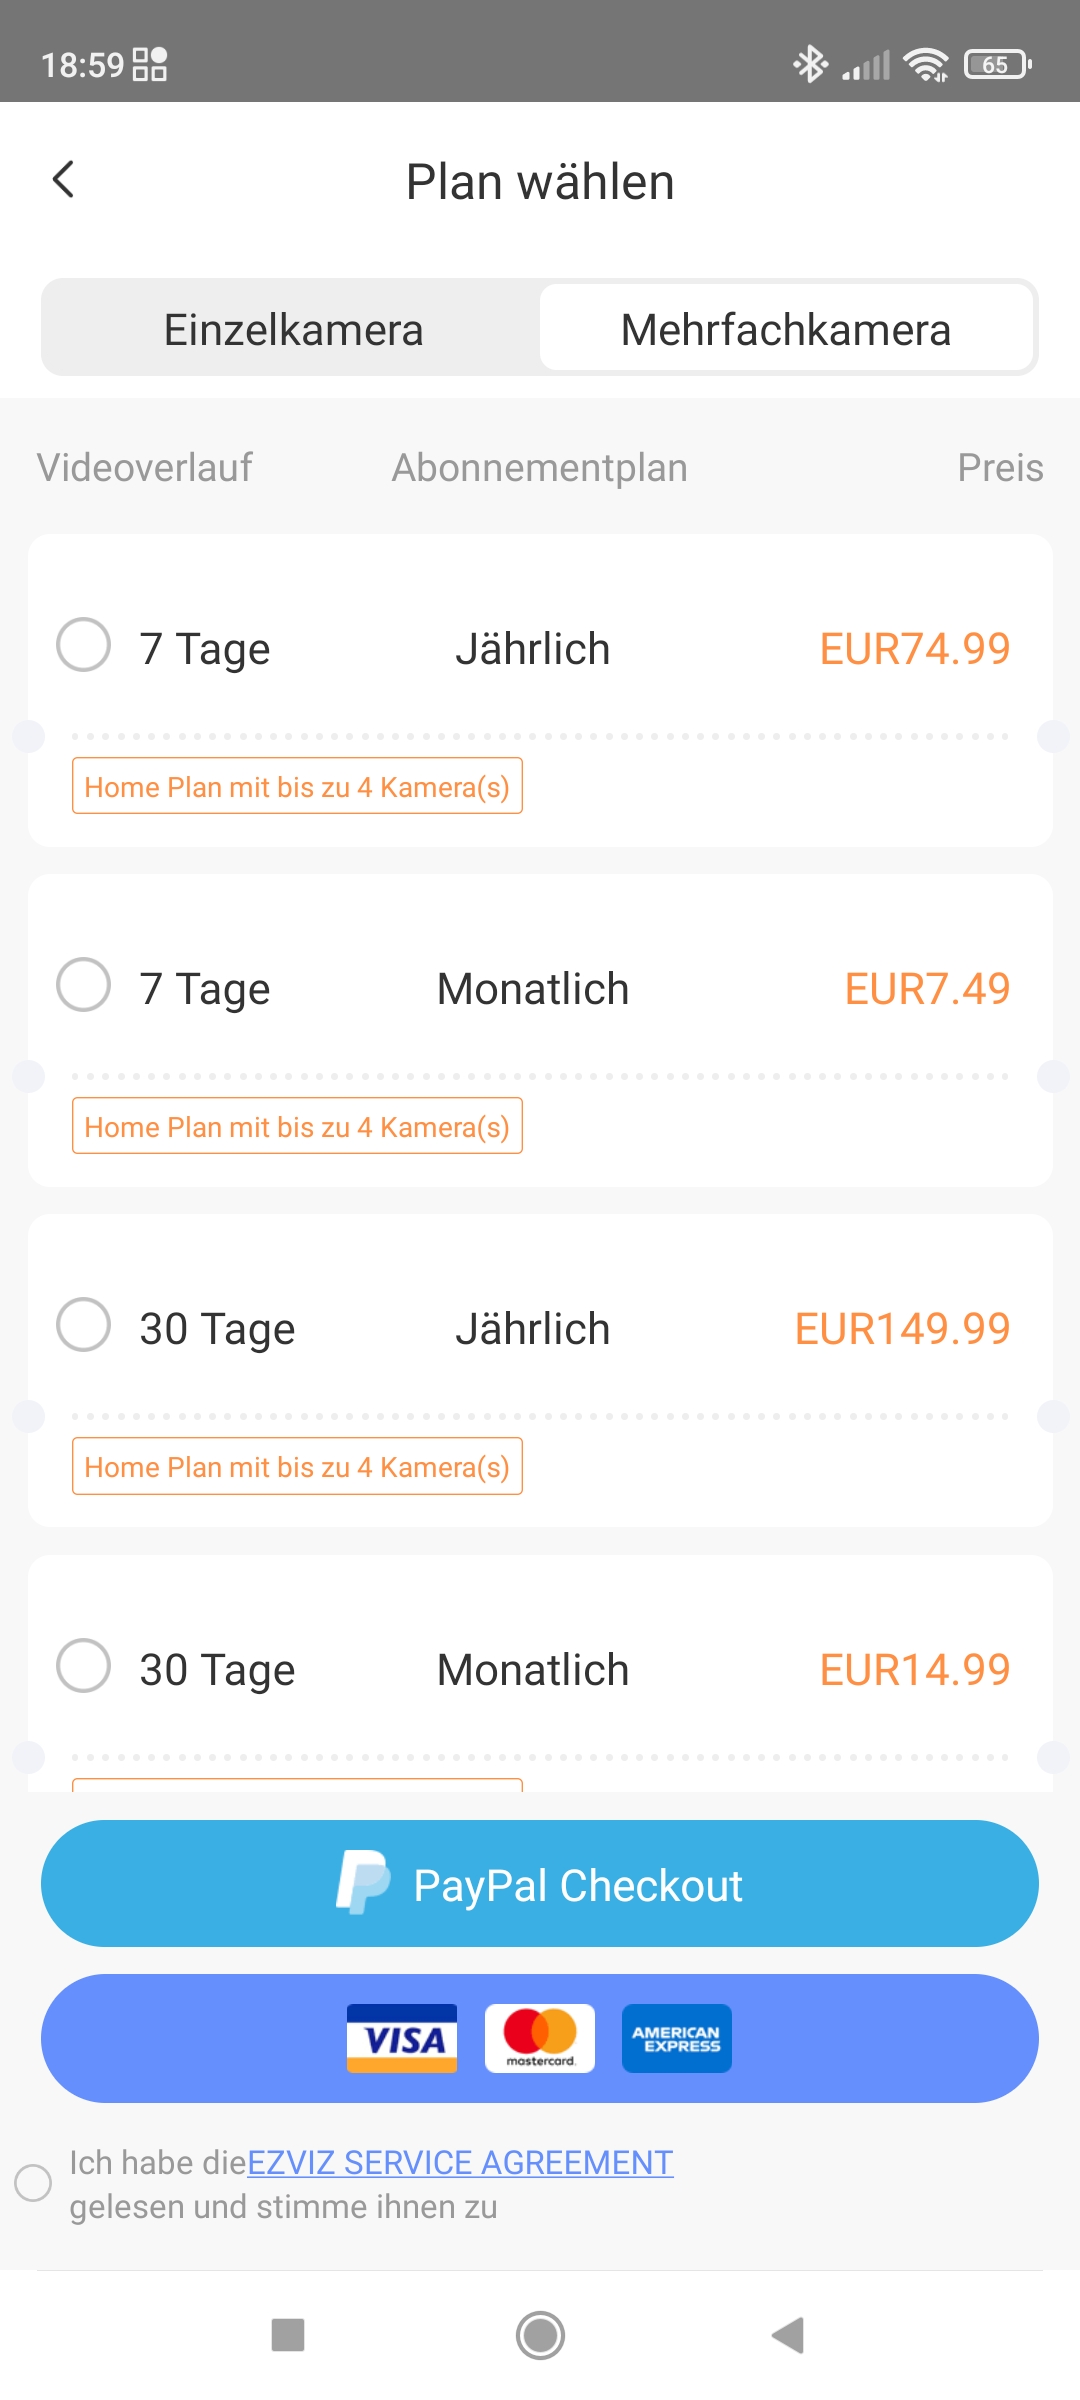Tap the PayPal Checkout button

pyautogui.click(x=578, y=1885)
